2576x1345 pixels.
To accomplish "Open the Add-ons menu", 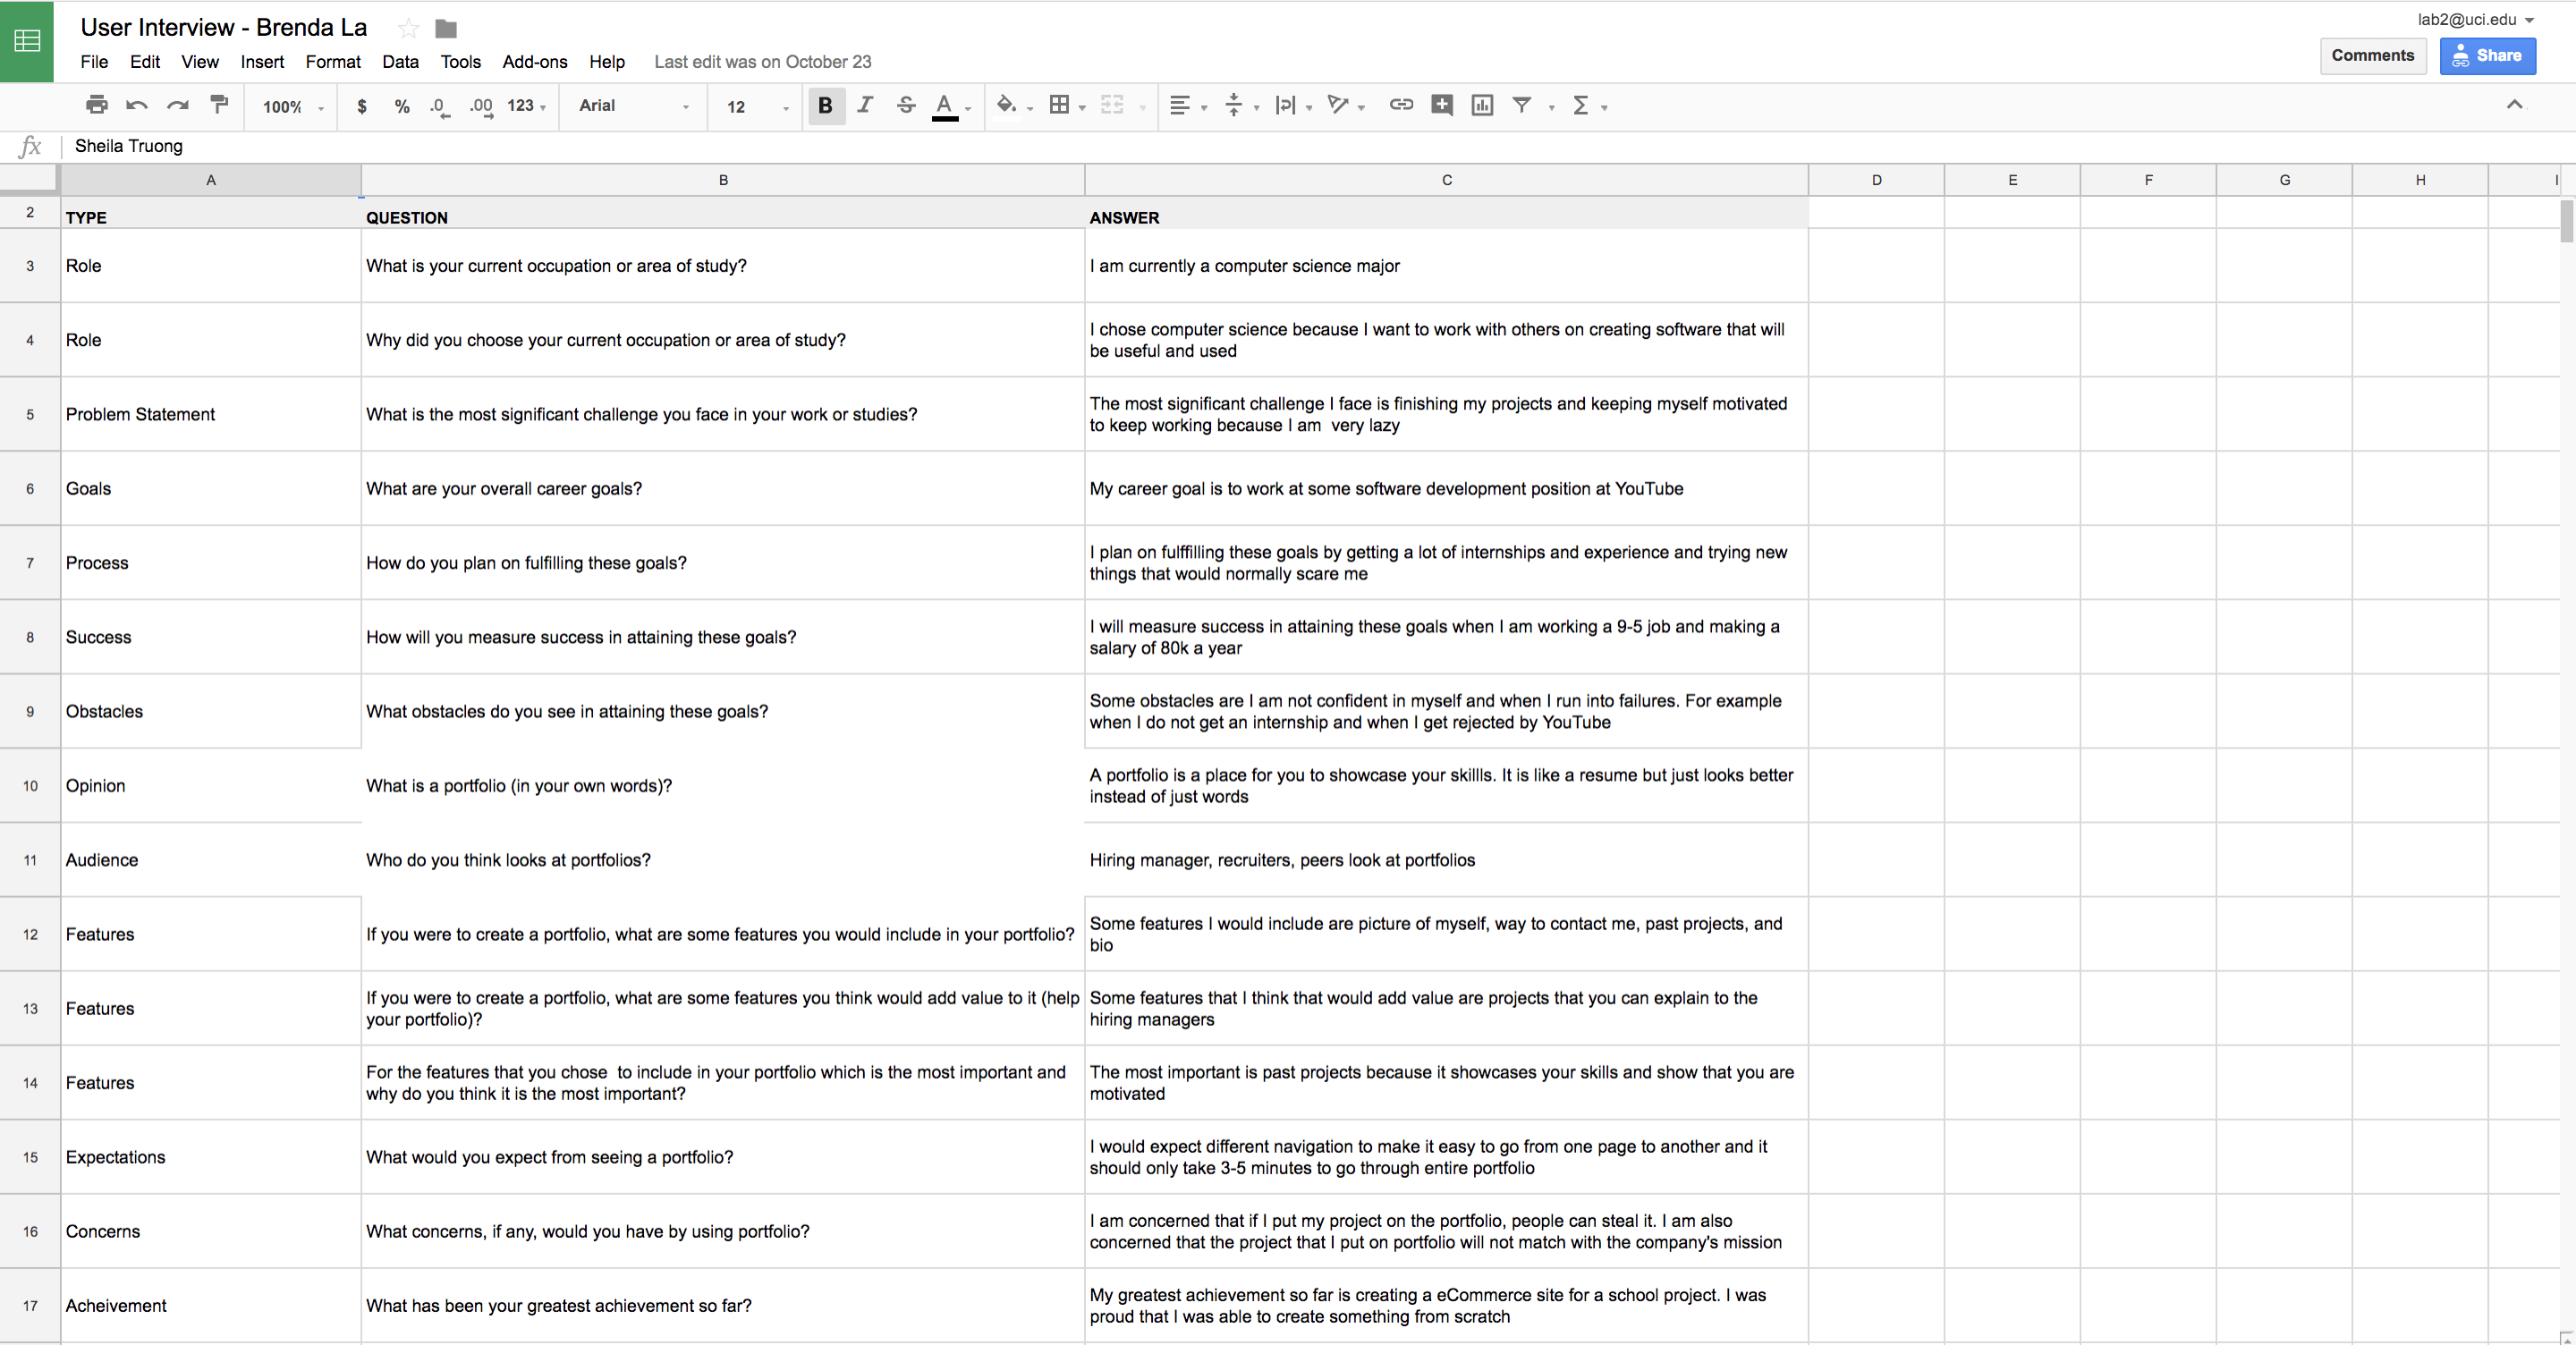I will (534, 62).
